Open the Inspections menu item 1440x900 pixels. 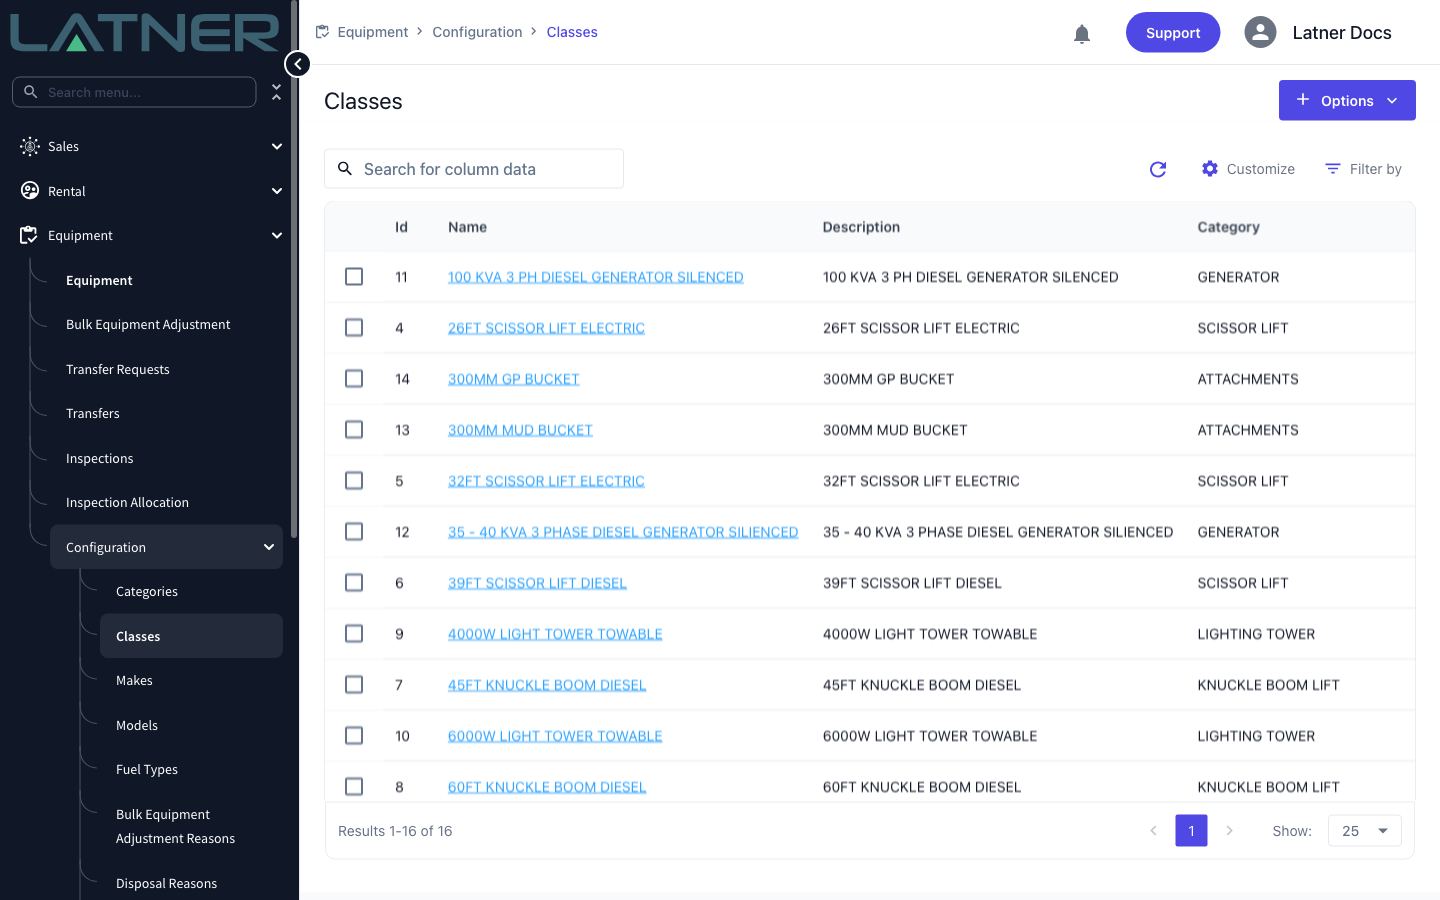click(x=100, y=458)
